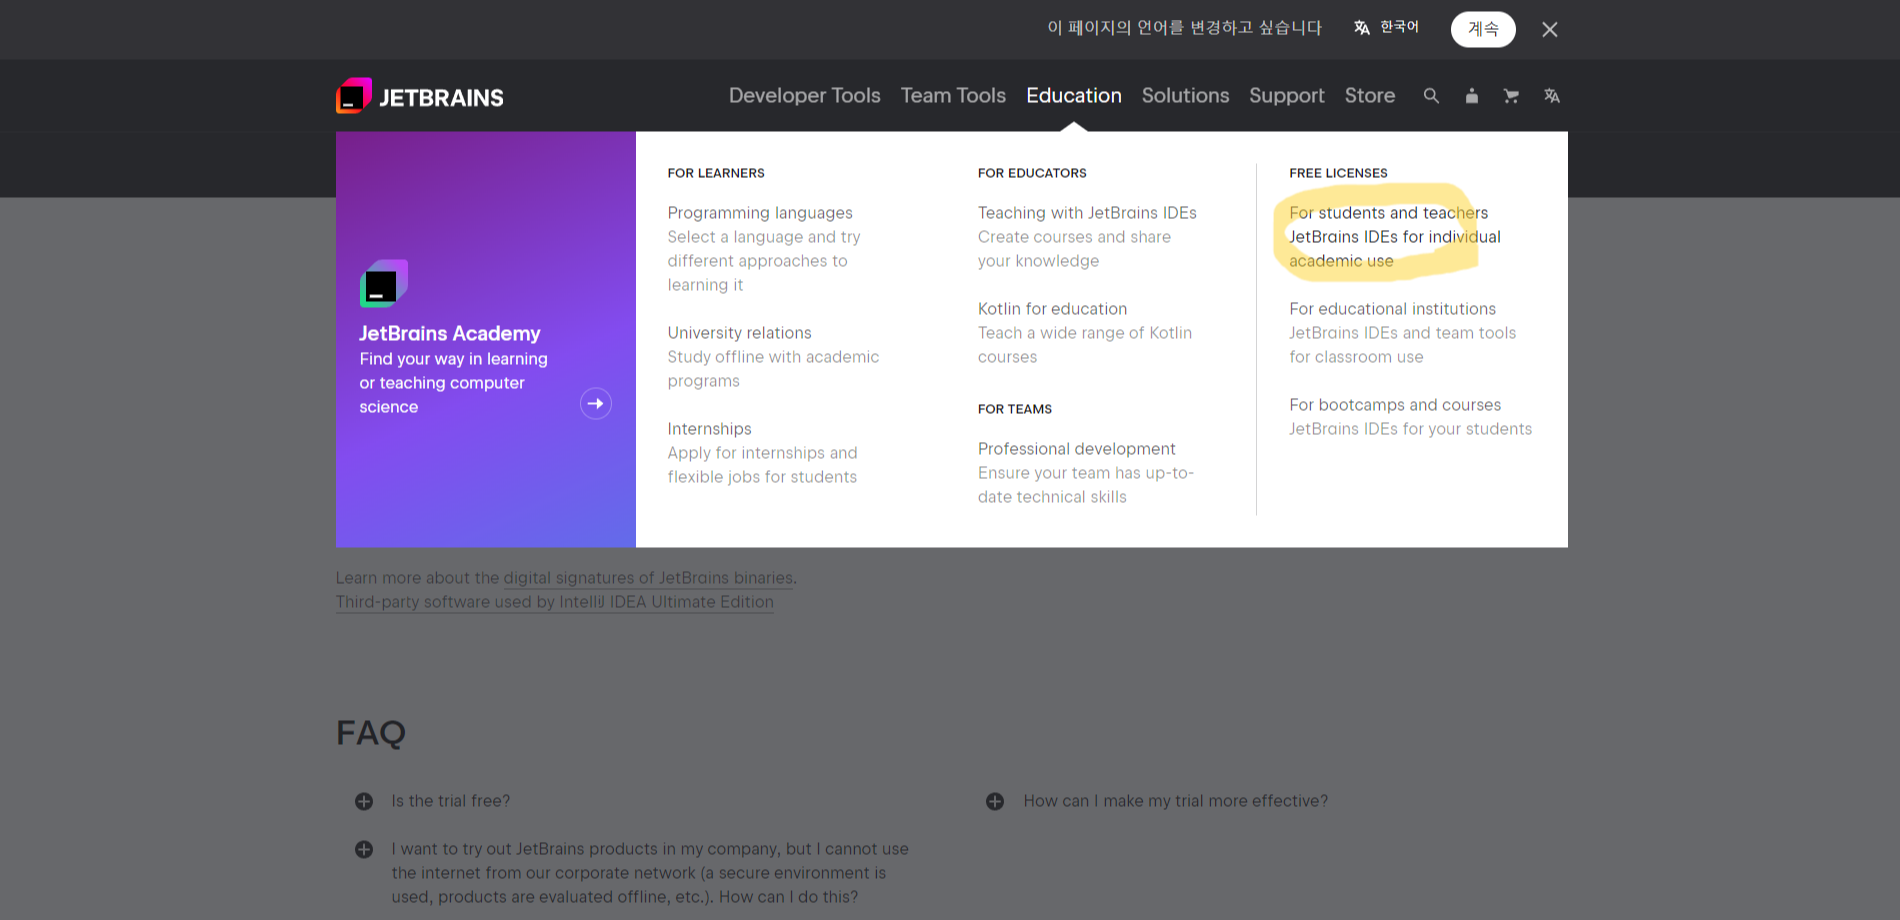Click the FREE LICENSES heading
1900x920 pixels.
(1338, 173)
